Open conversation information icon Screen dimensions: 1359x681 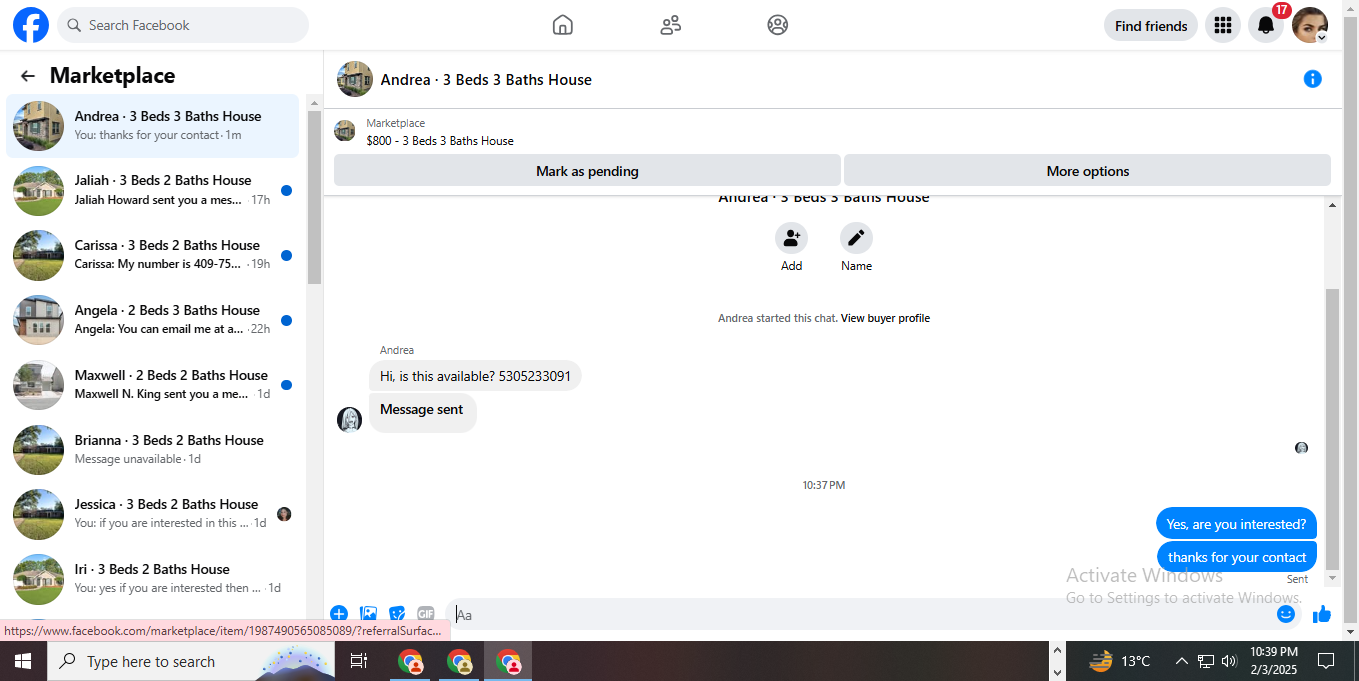(1313, 79)
